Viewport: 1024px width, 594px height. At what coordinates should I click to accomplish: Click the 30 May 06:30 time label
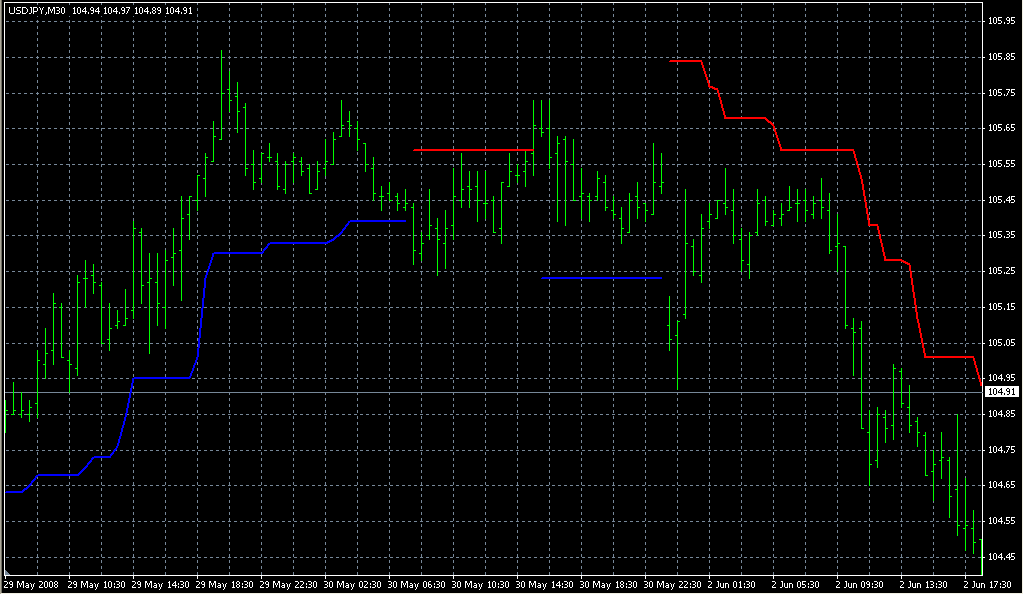(x=418, y=584)
